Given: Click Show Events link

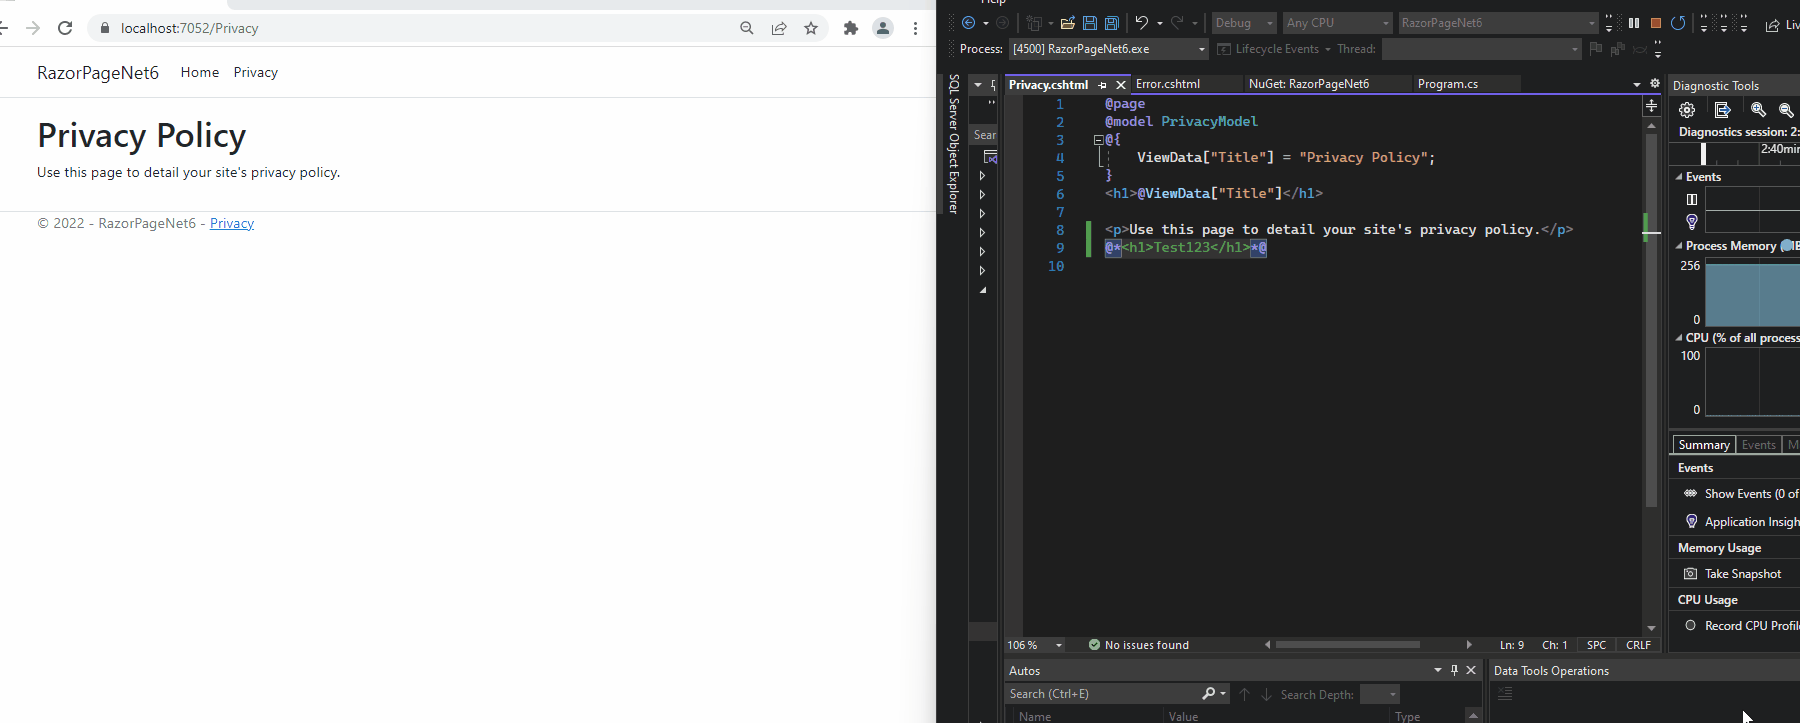Looking at the screenshot, I should point(1751,494).
